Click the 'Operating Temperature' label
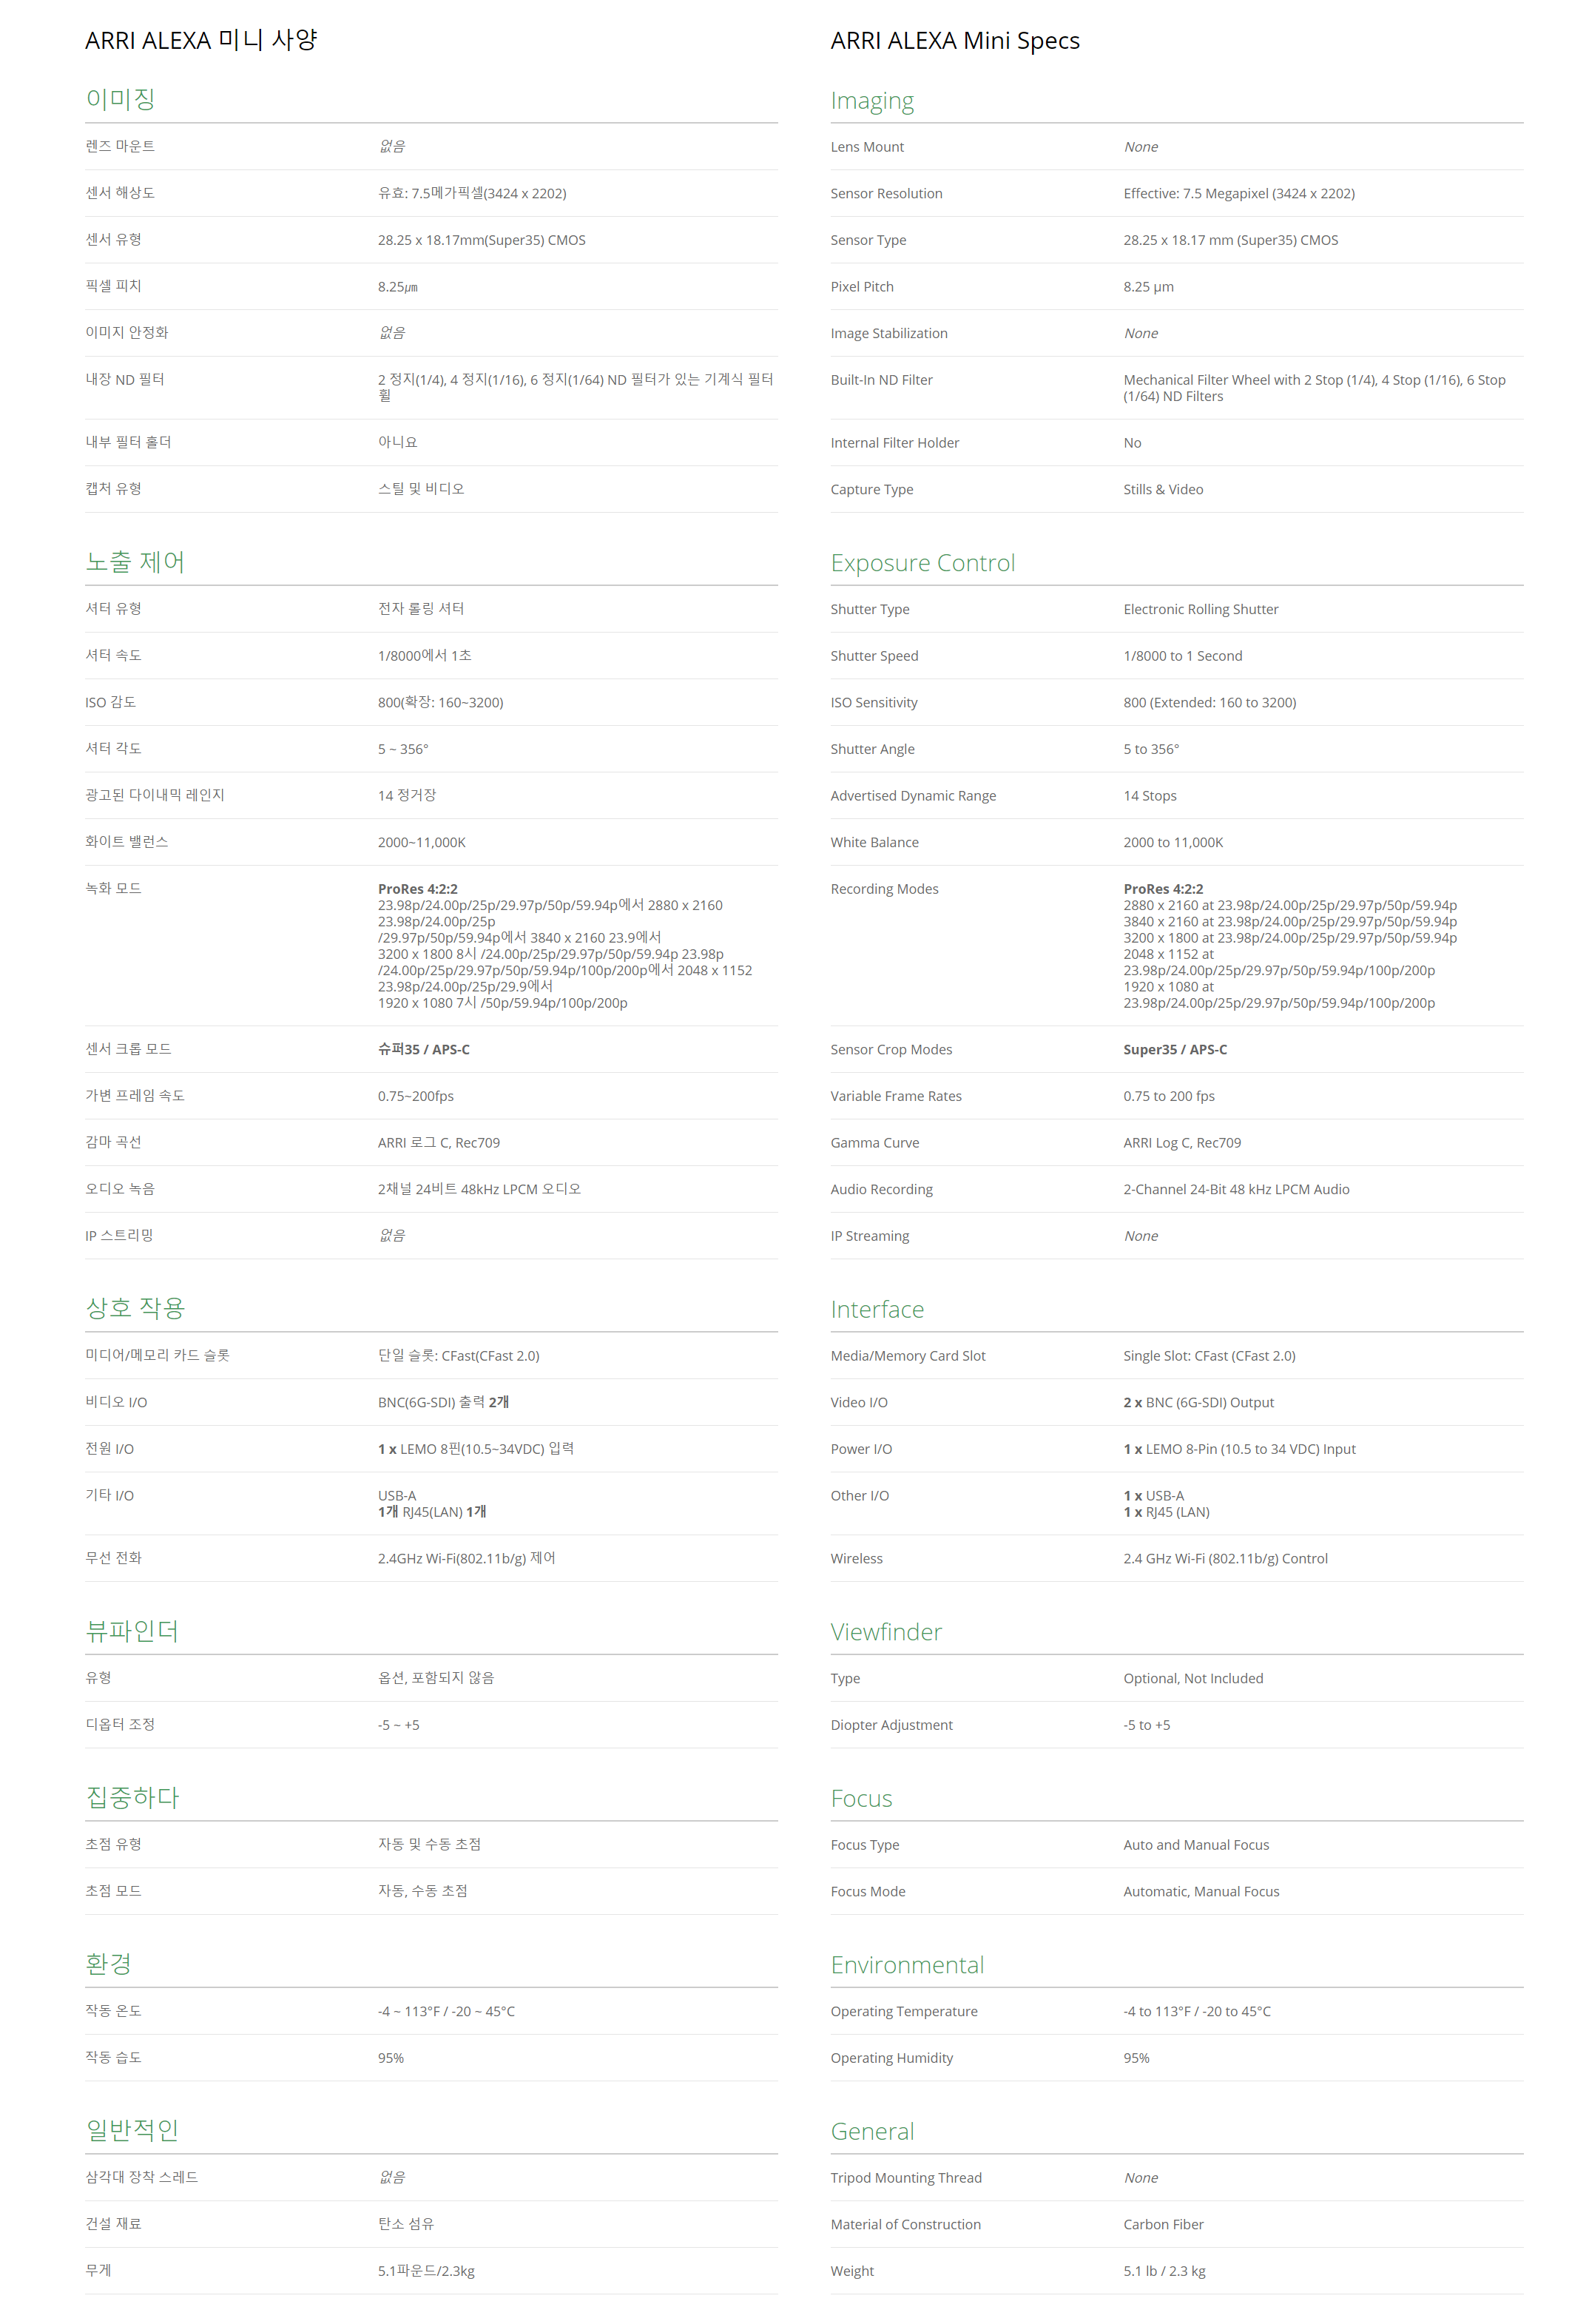This screenshot has width=1589, height=2324. tap(903, 2012)
